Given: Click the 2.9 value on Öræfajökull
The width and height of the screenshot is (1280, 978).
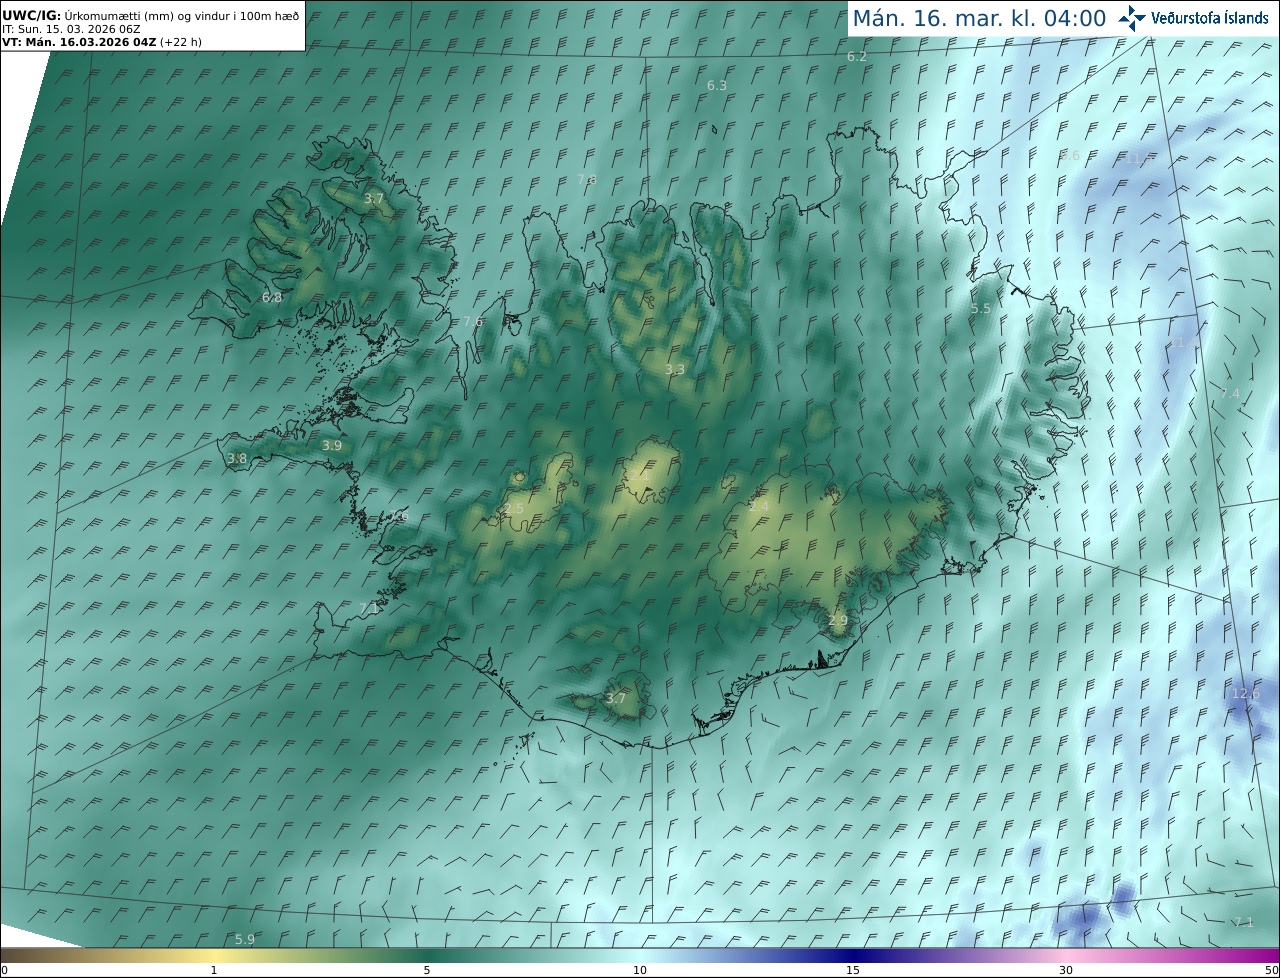Looking at the screenshot, I should pyautogui.click(x=838, y=621).
